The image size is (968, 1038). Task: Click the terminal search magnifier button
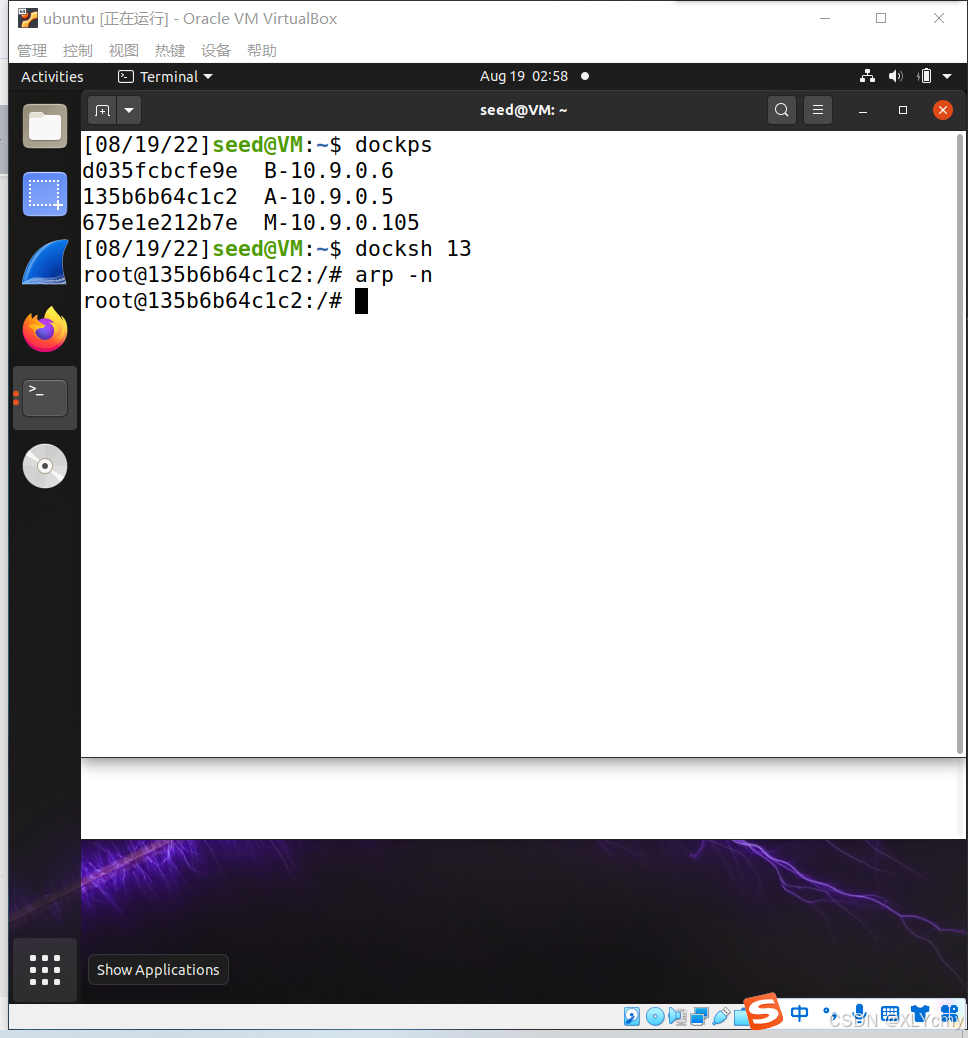(x=782, y=110)
